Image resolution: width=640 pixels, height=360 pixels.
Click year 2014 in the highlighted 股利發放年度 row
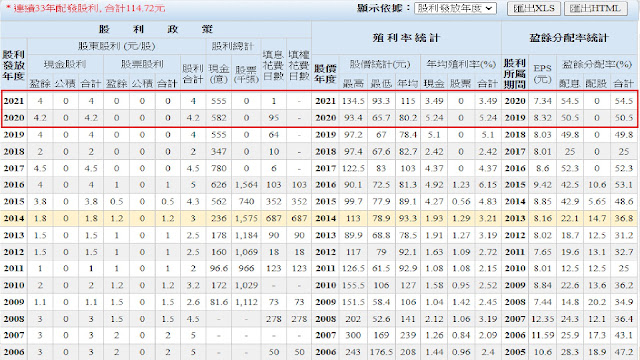click(14, 218)
